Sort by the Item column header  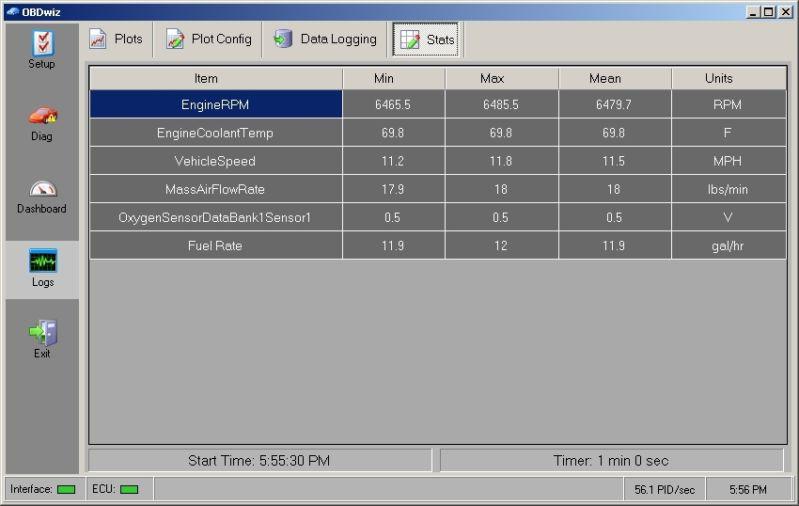tap(216, 78)
